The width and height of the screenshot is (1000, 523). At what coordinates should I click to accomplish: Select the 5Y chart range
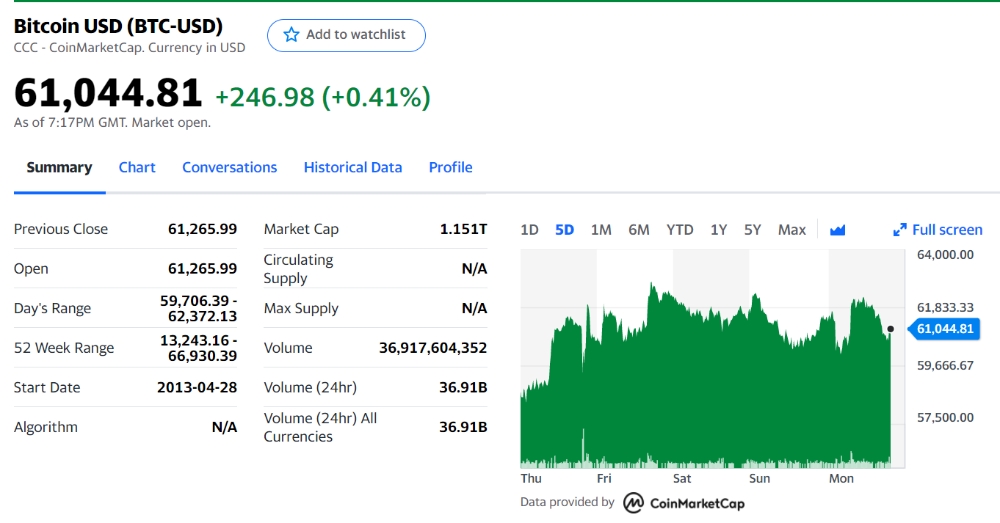pyautogui.click(x=753, y=230)
